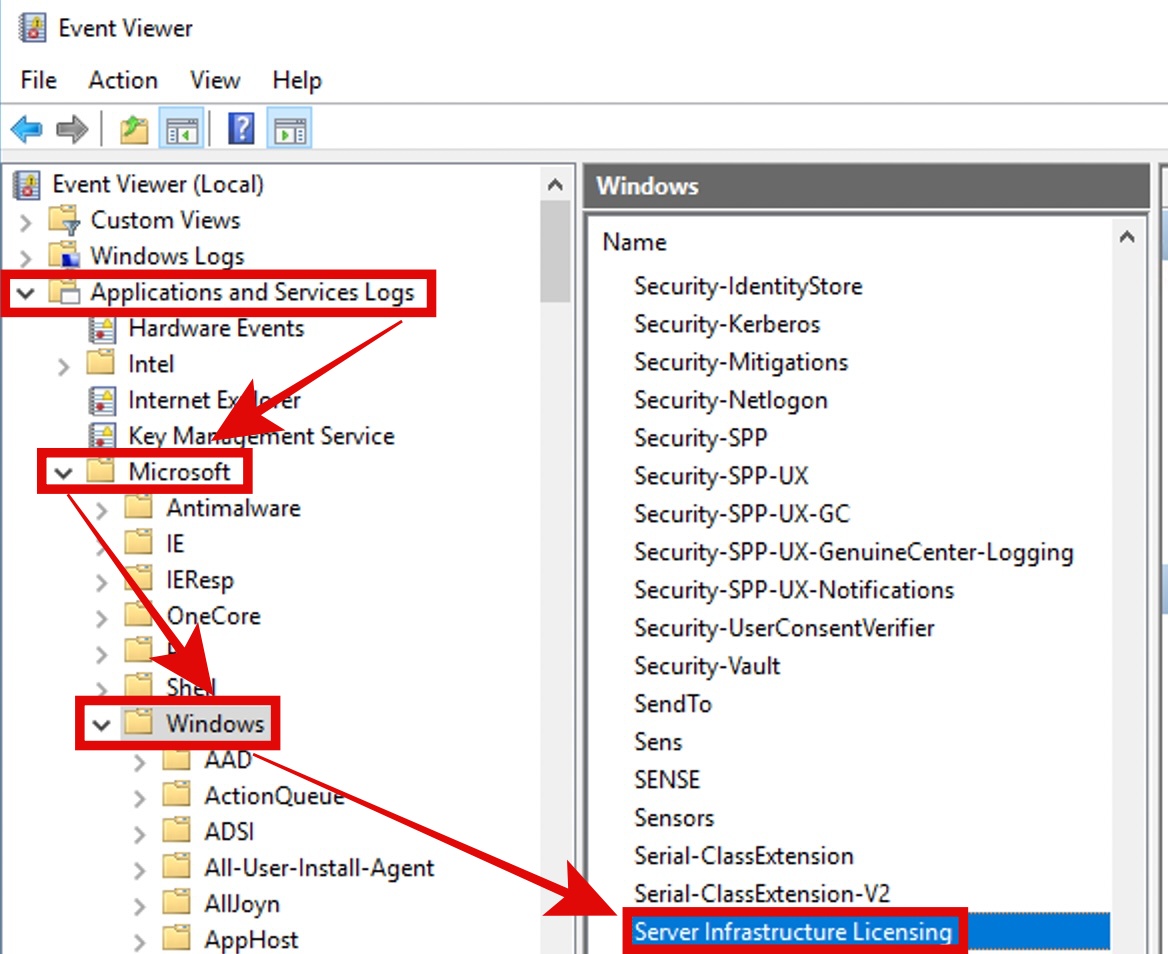Toggle the Show/Hide Console Tree icon
This screenshot has height=954, width=1168.
(x=182, y=130)
